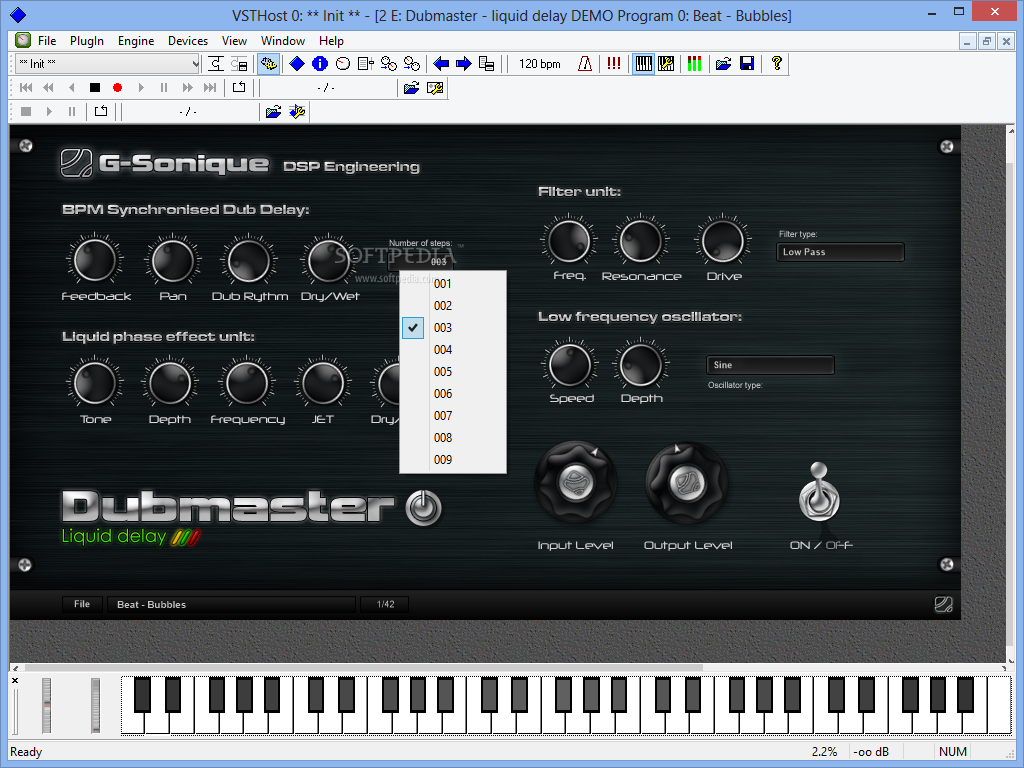Toggle the virtual keyboard bar icon
1024x768 pixels.
pyautogui.click(x=643, y=63)
